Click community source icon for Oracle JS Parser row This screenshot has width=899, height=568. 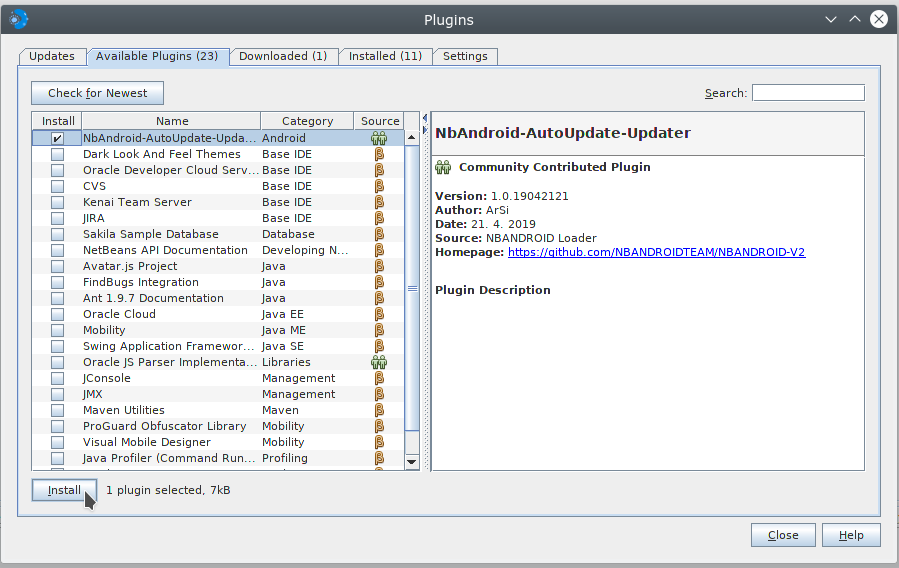[379, 362]
